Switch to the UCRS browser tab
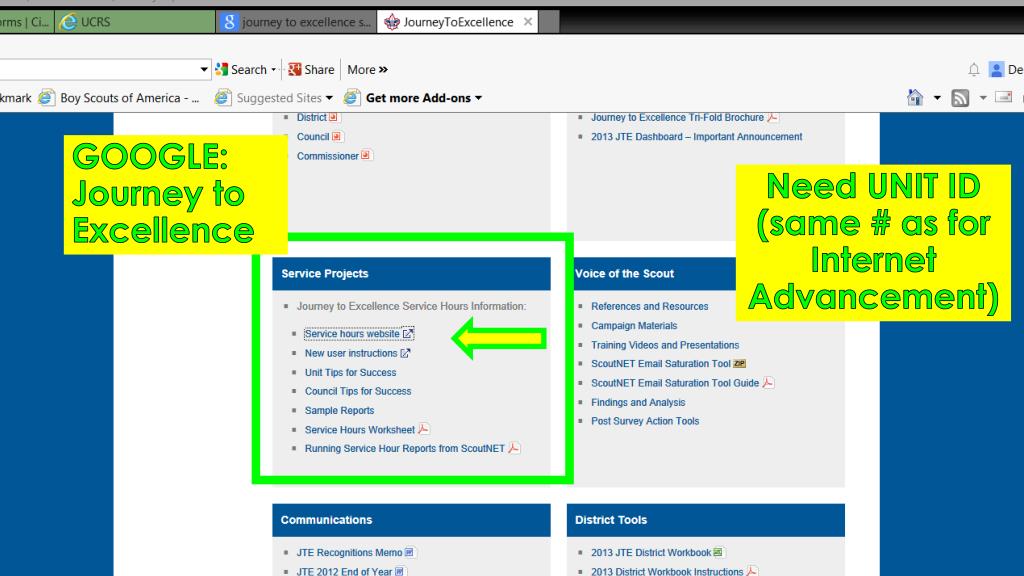 pyautogui.click(x=135, y=22)
